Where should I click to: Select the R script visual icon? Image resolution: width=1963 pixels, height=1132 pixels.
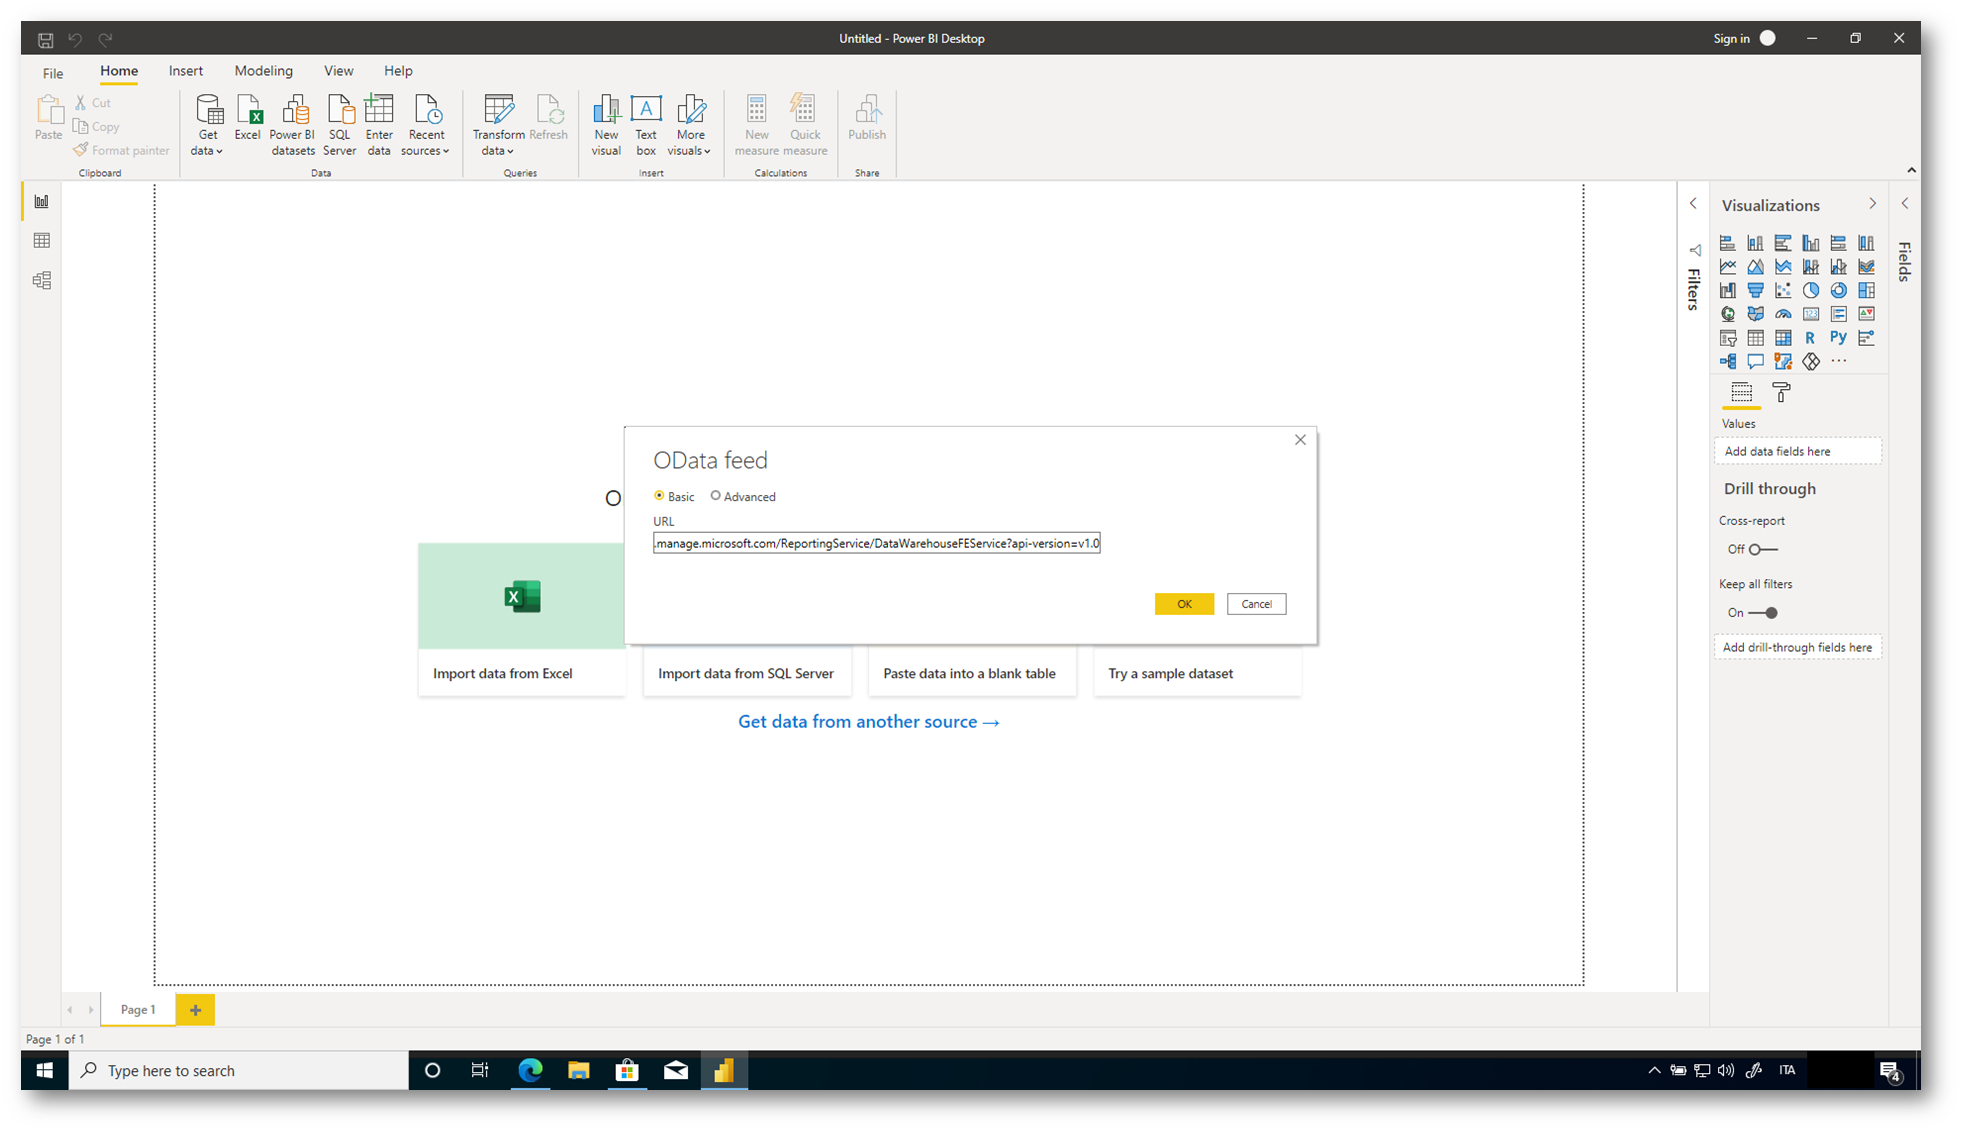[1810, 338]
